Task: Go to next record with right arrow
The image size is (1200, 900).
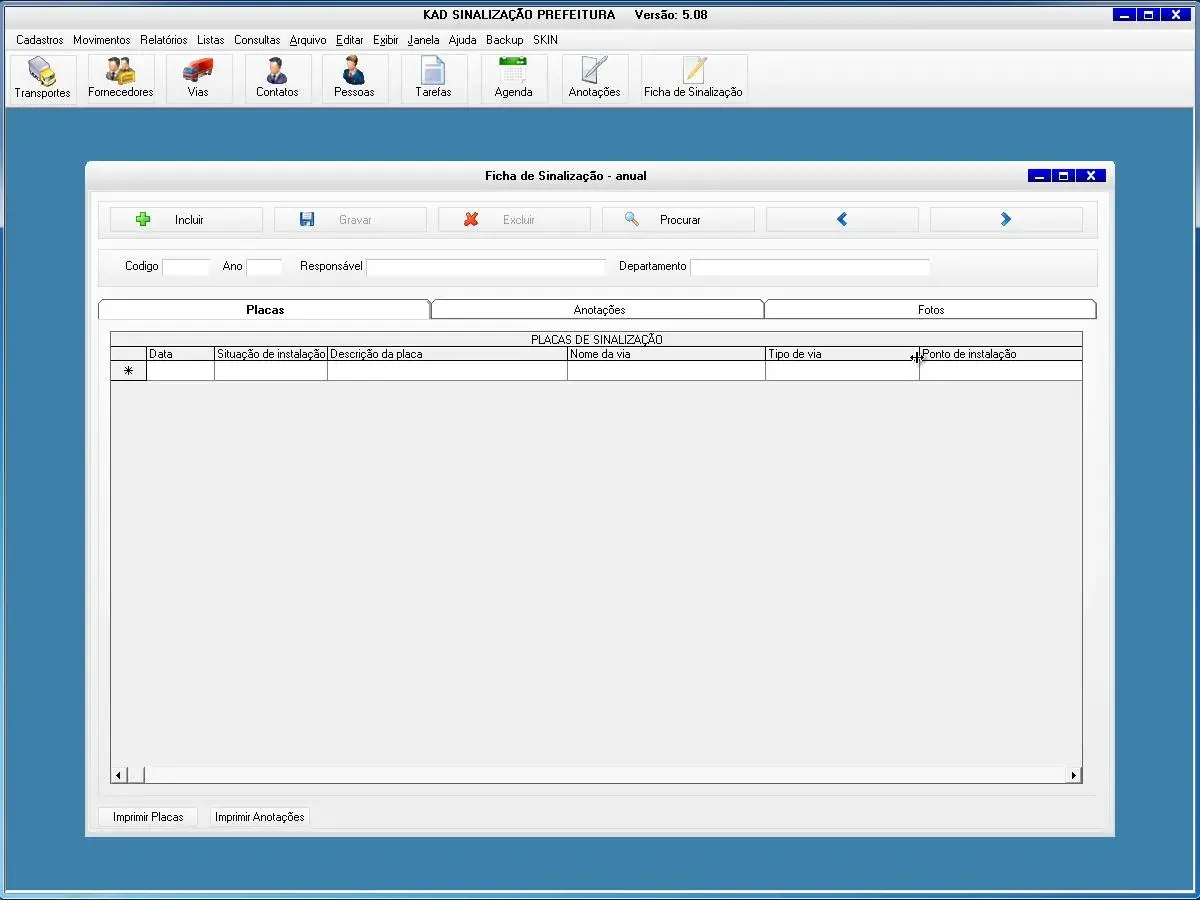Action: [1006, 220]
